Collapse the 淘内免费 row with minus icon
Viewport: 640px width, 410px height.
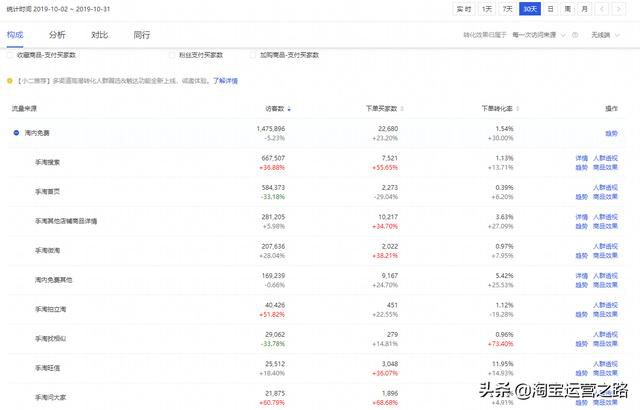click(16, 132)
